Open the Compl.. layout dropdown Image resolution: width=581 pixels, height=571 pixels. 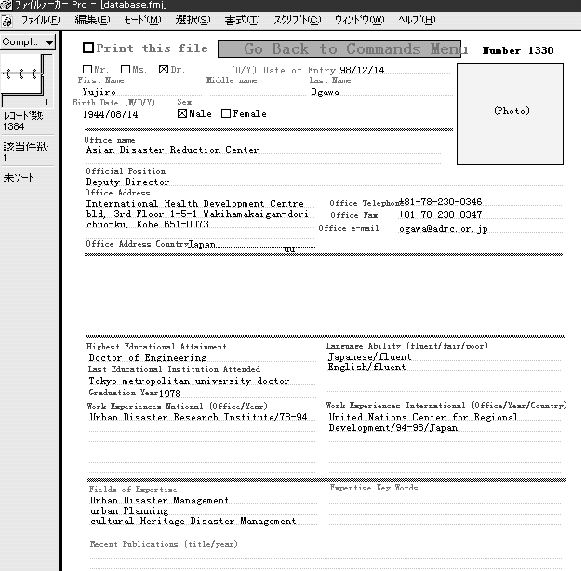click(28, 42)
